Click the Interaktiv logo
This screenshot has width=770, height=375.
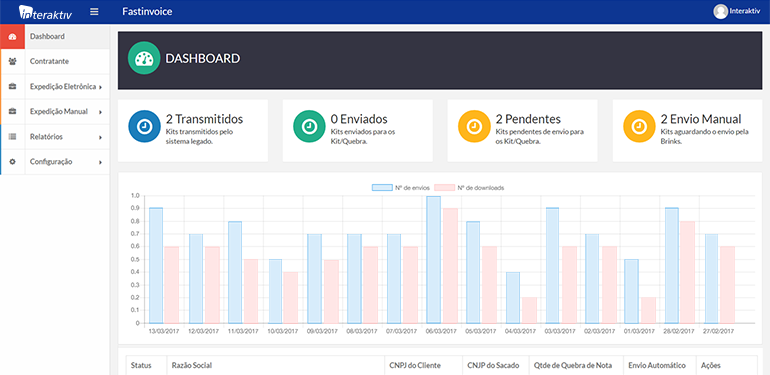pyautogui.click(x=46, y=12)
